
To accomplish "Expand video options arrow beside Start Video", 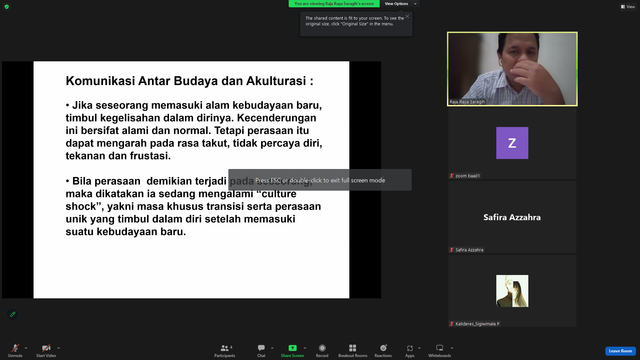I will 59,348.
